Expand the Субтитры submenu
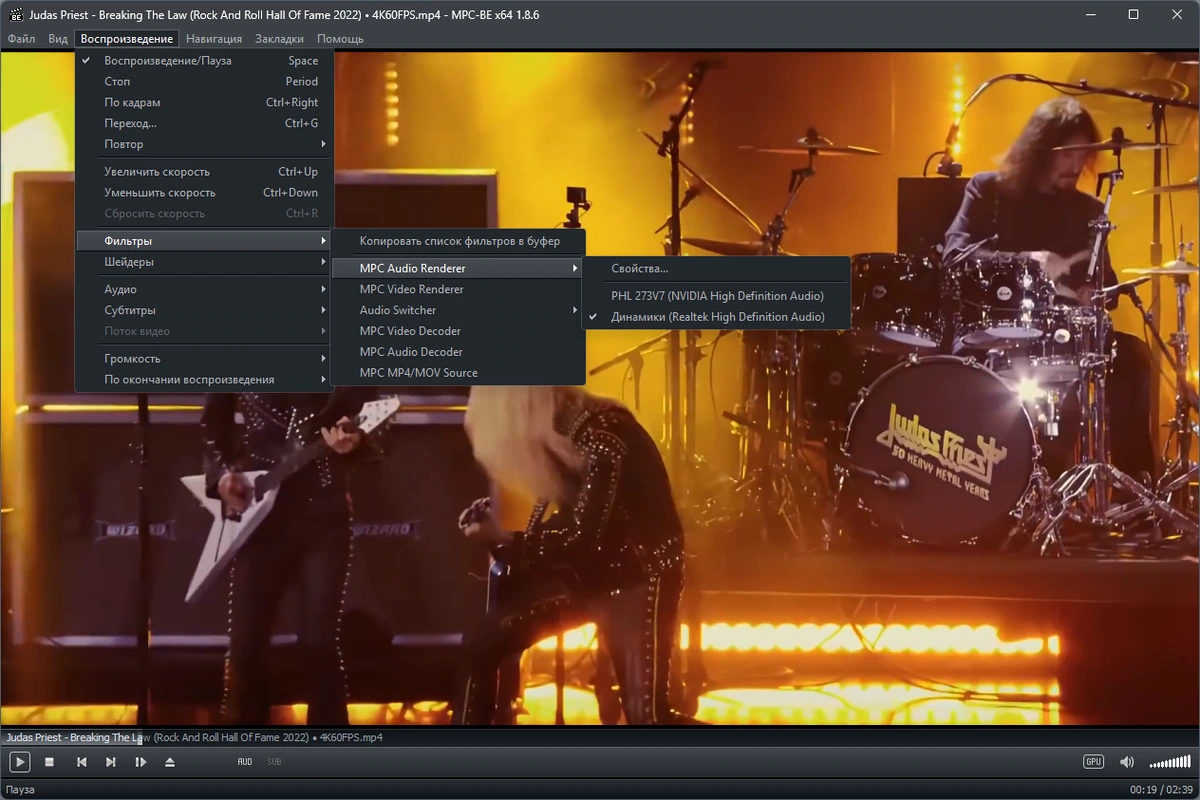This screenshot has width=1200, height=800. 204,310
